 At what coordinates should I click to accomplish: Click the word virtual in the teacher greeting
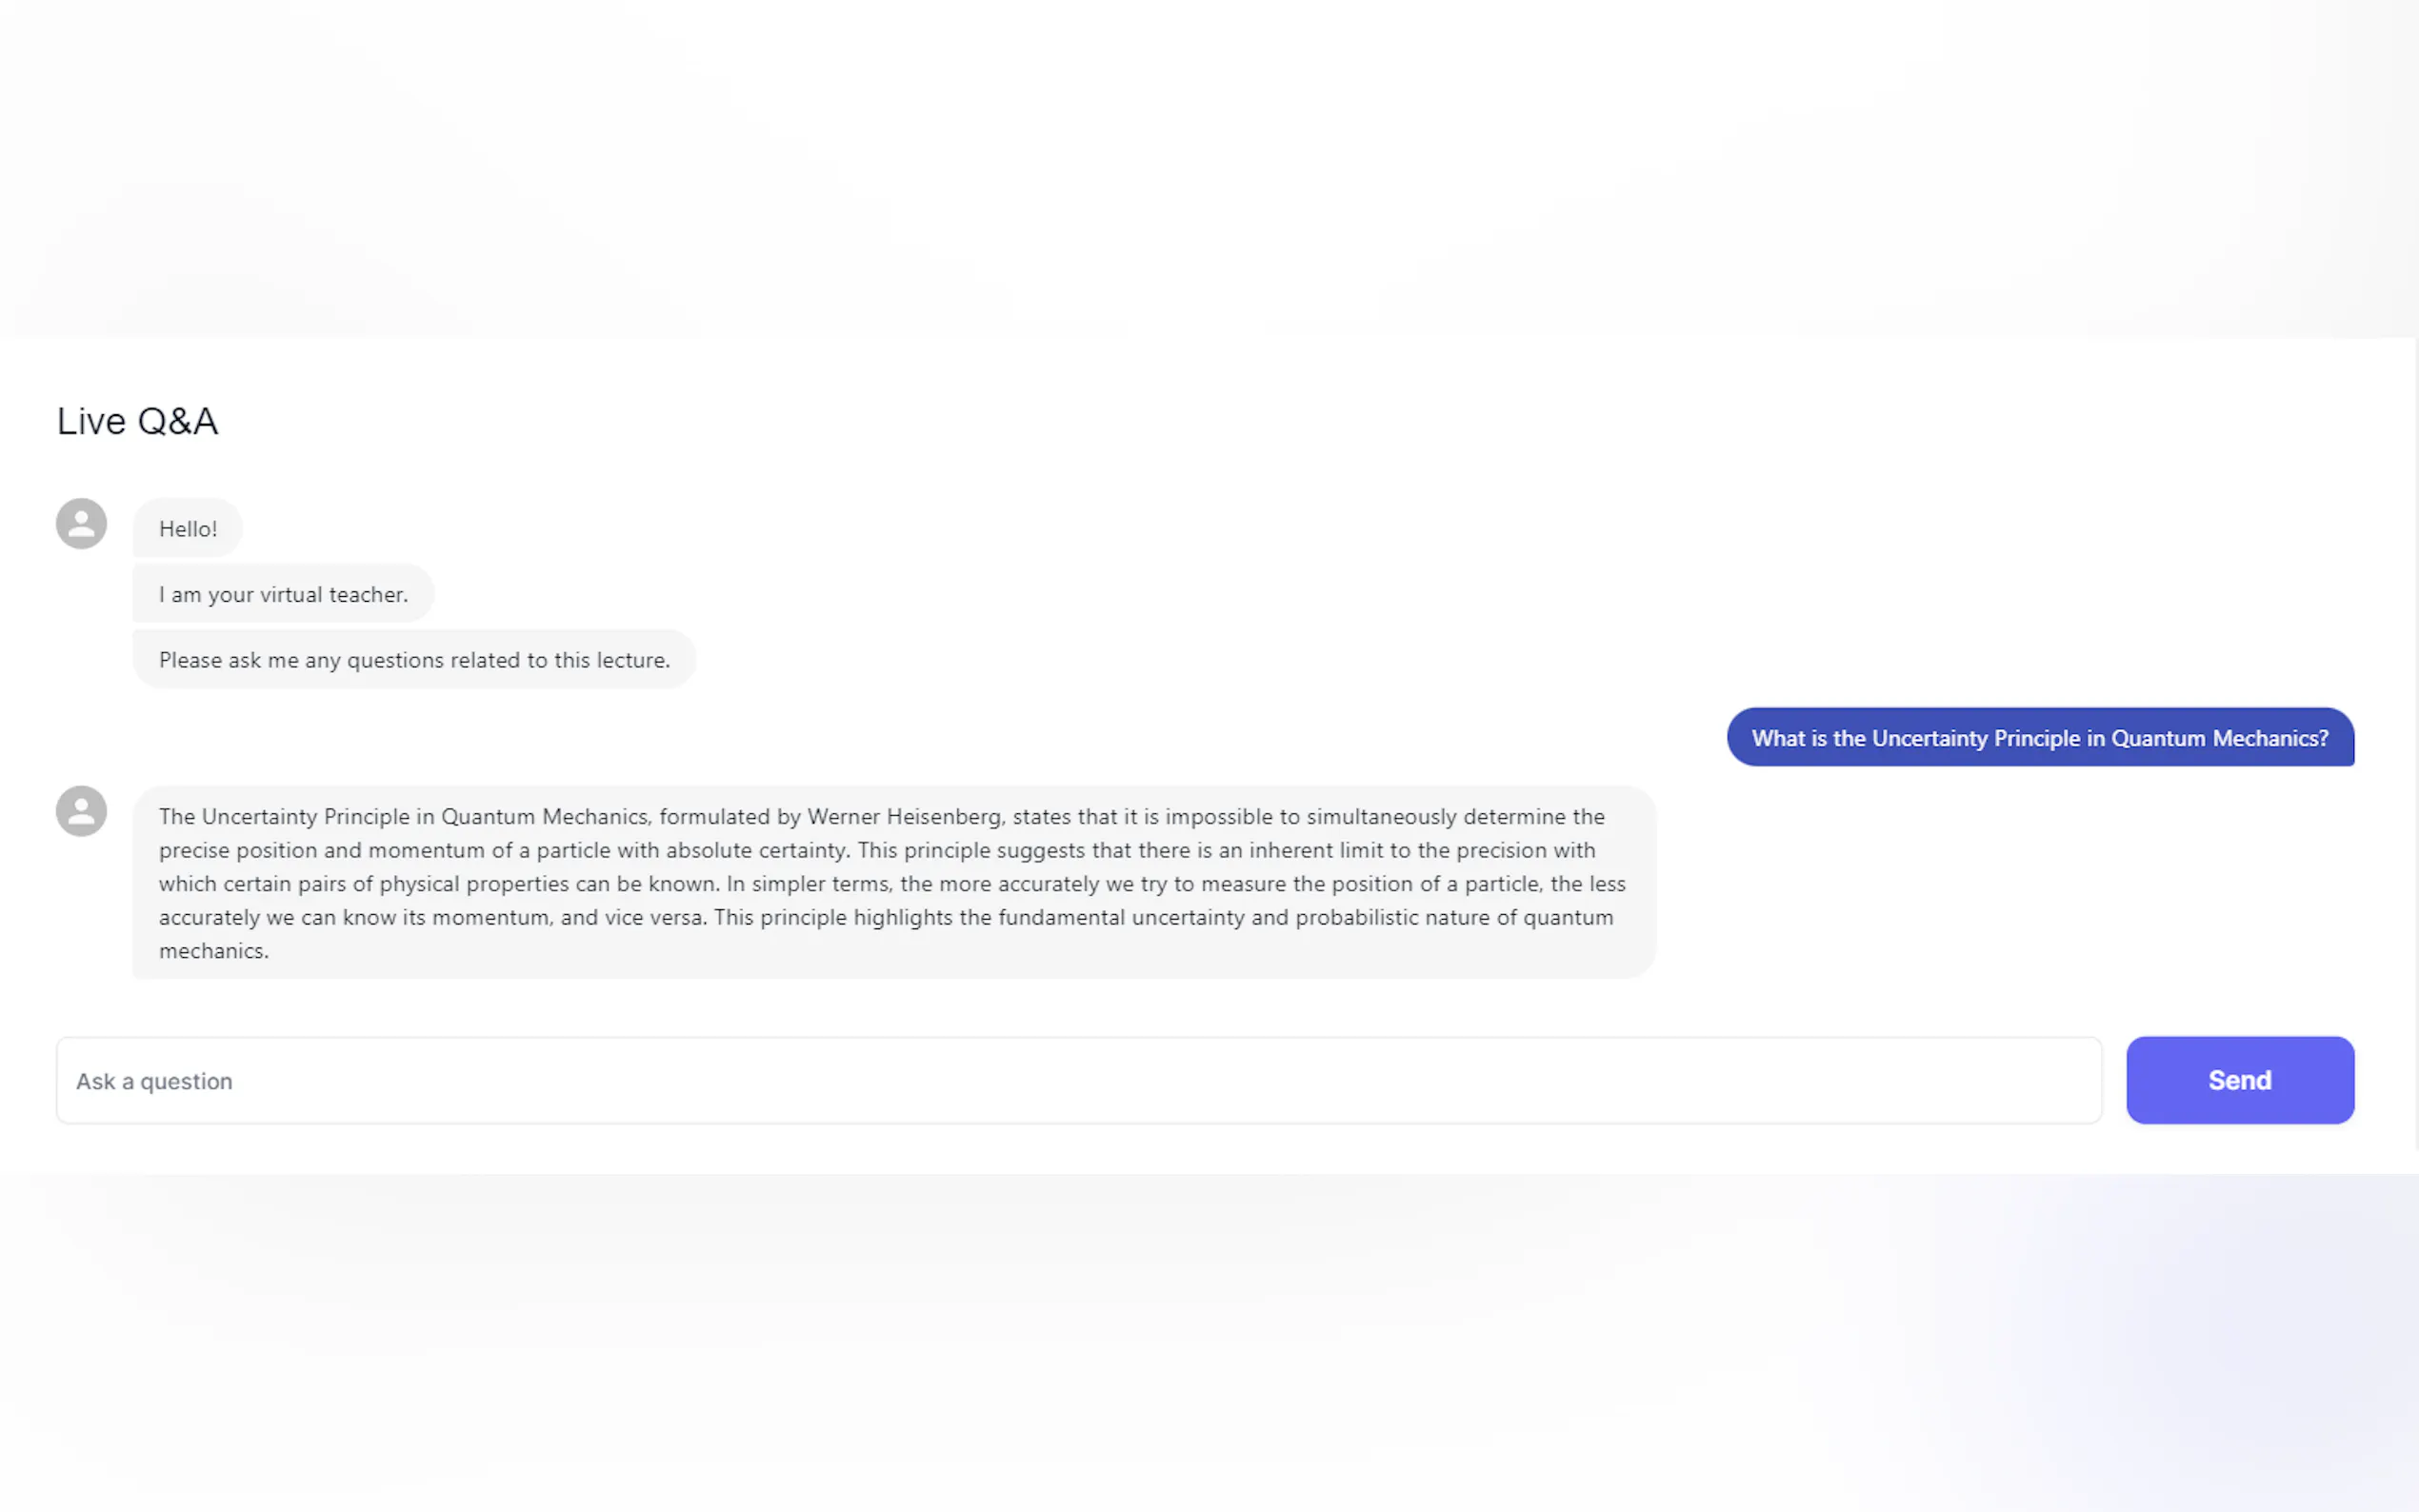point(290,595)
